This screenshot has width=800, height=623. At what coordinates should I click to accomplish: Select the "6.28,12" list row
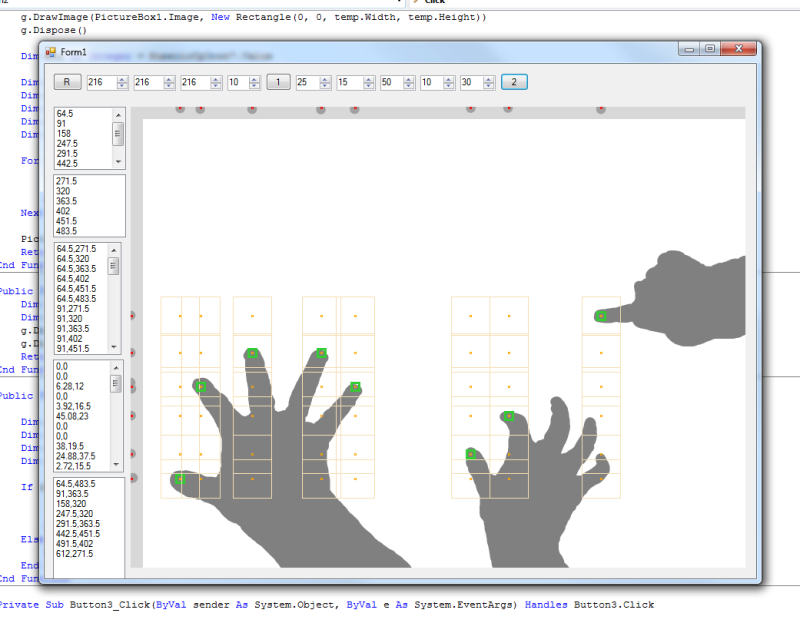click(x=70, y=387)
